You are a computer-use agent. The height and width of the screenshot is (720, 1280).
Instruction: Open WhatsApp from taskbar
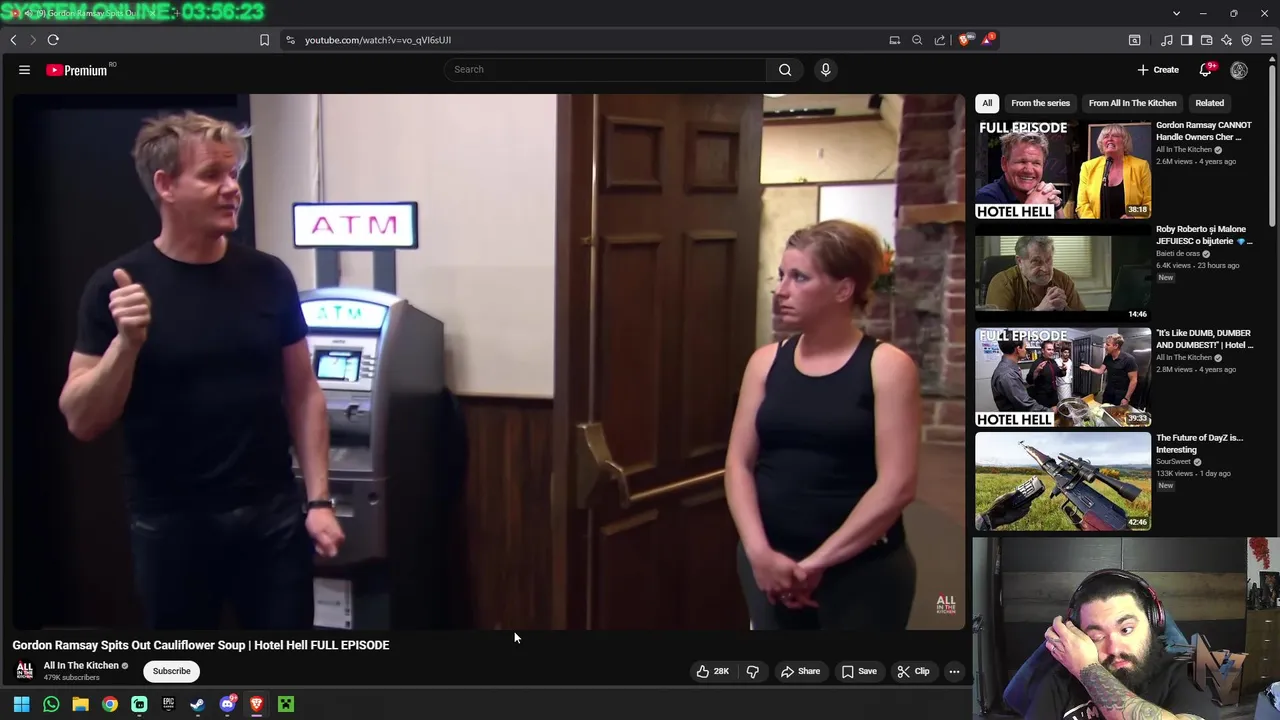[x=51, y=704]
